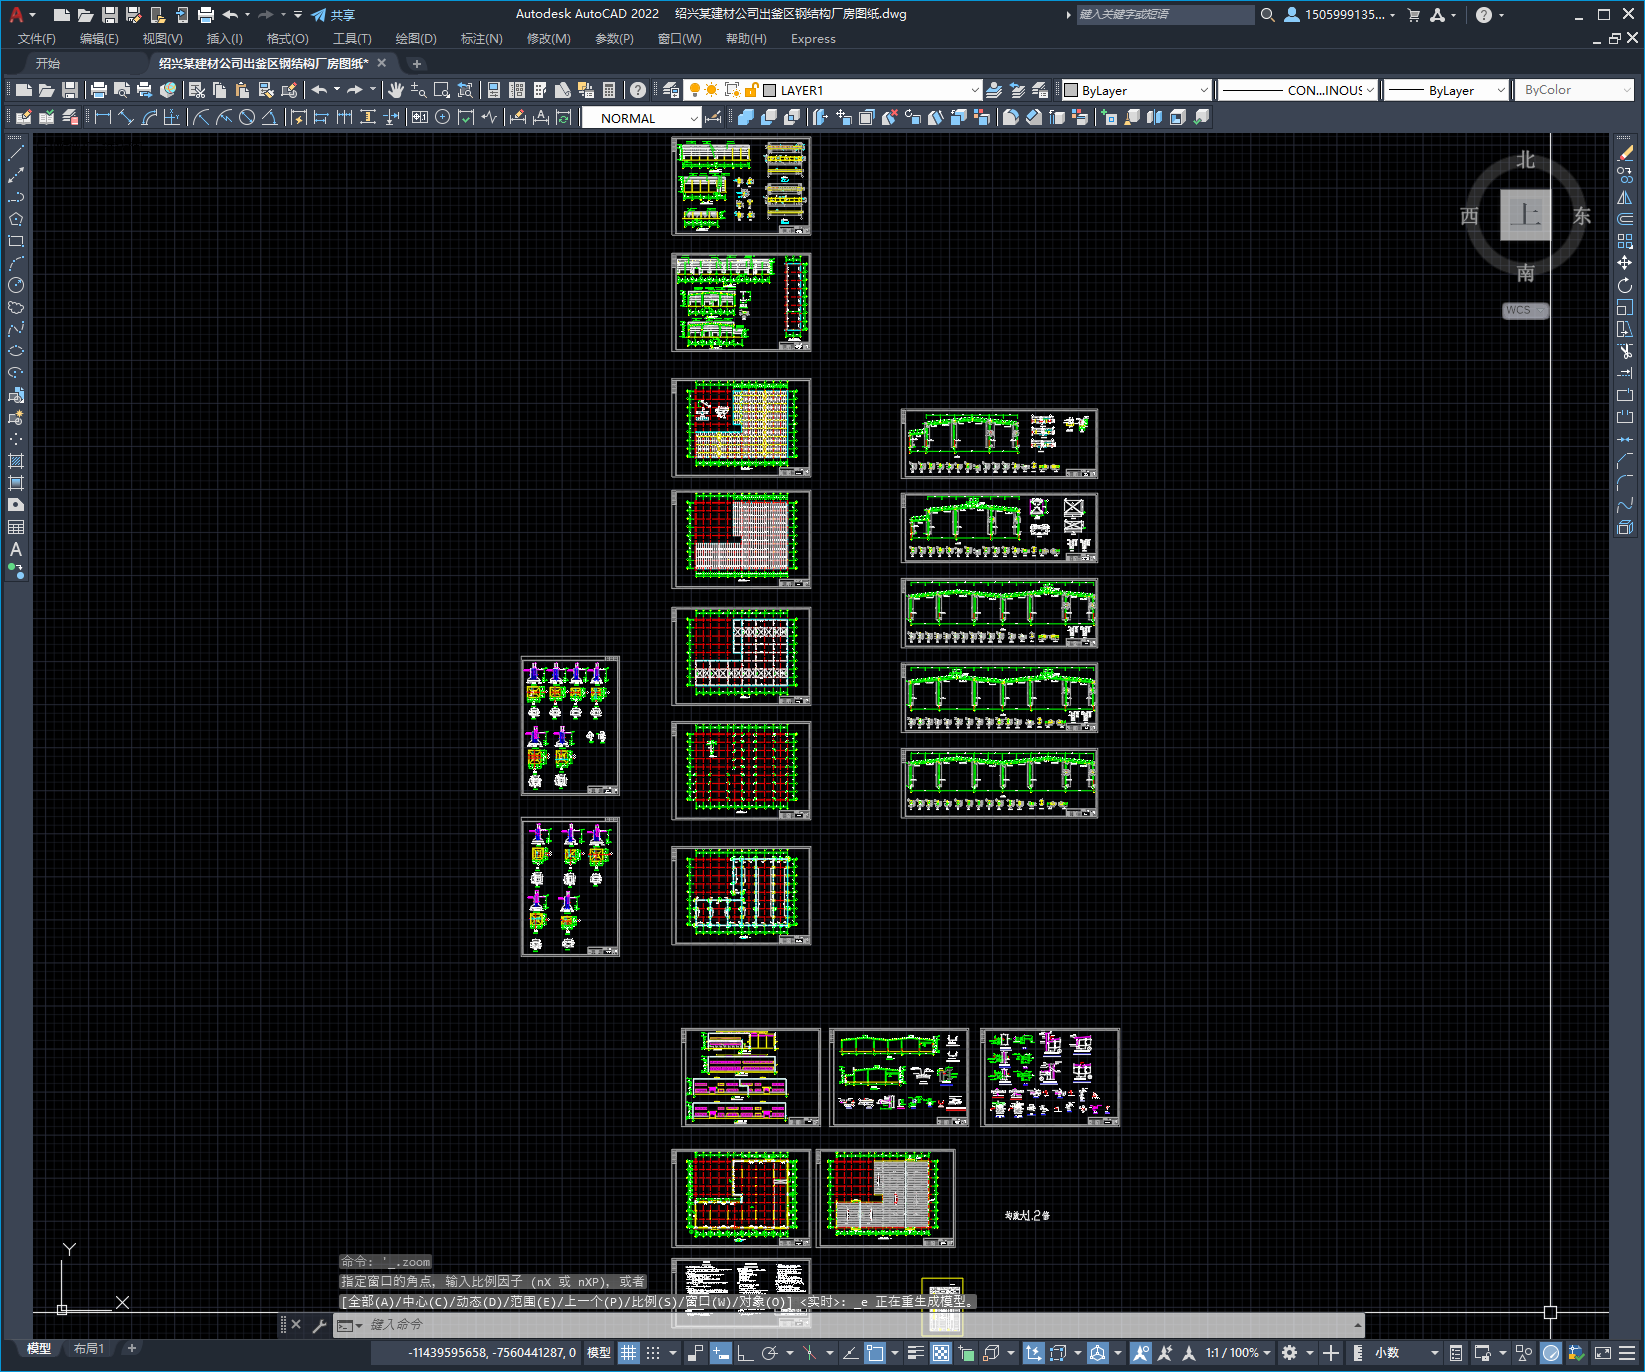Select the Linear dimension tool
Viewport: 1645px width, 1372px height.
pyautogui.click(x=102, y=117)
